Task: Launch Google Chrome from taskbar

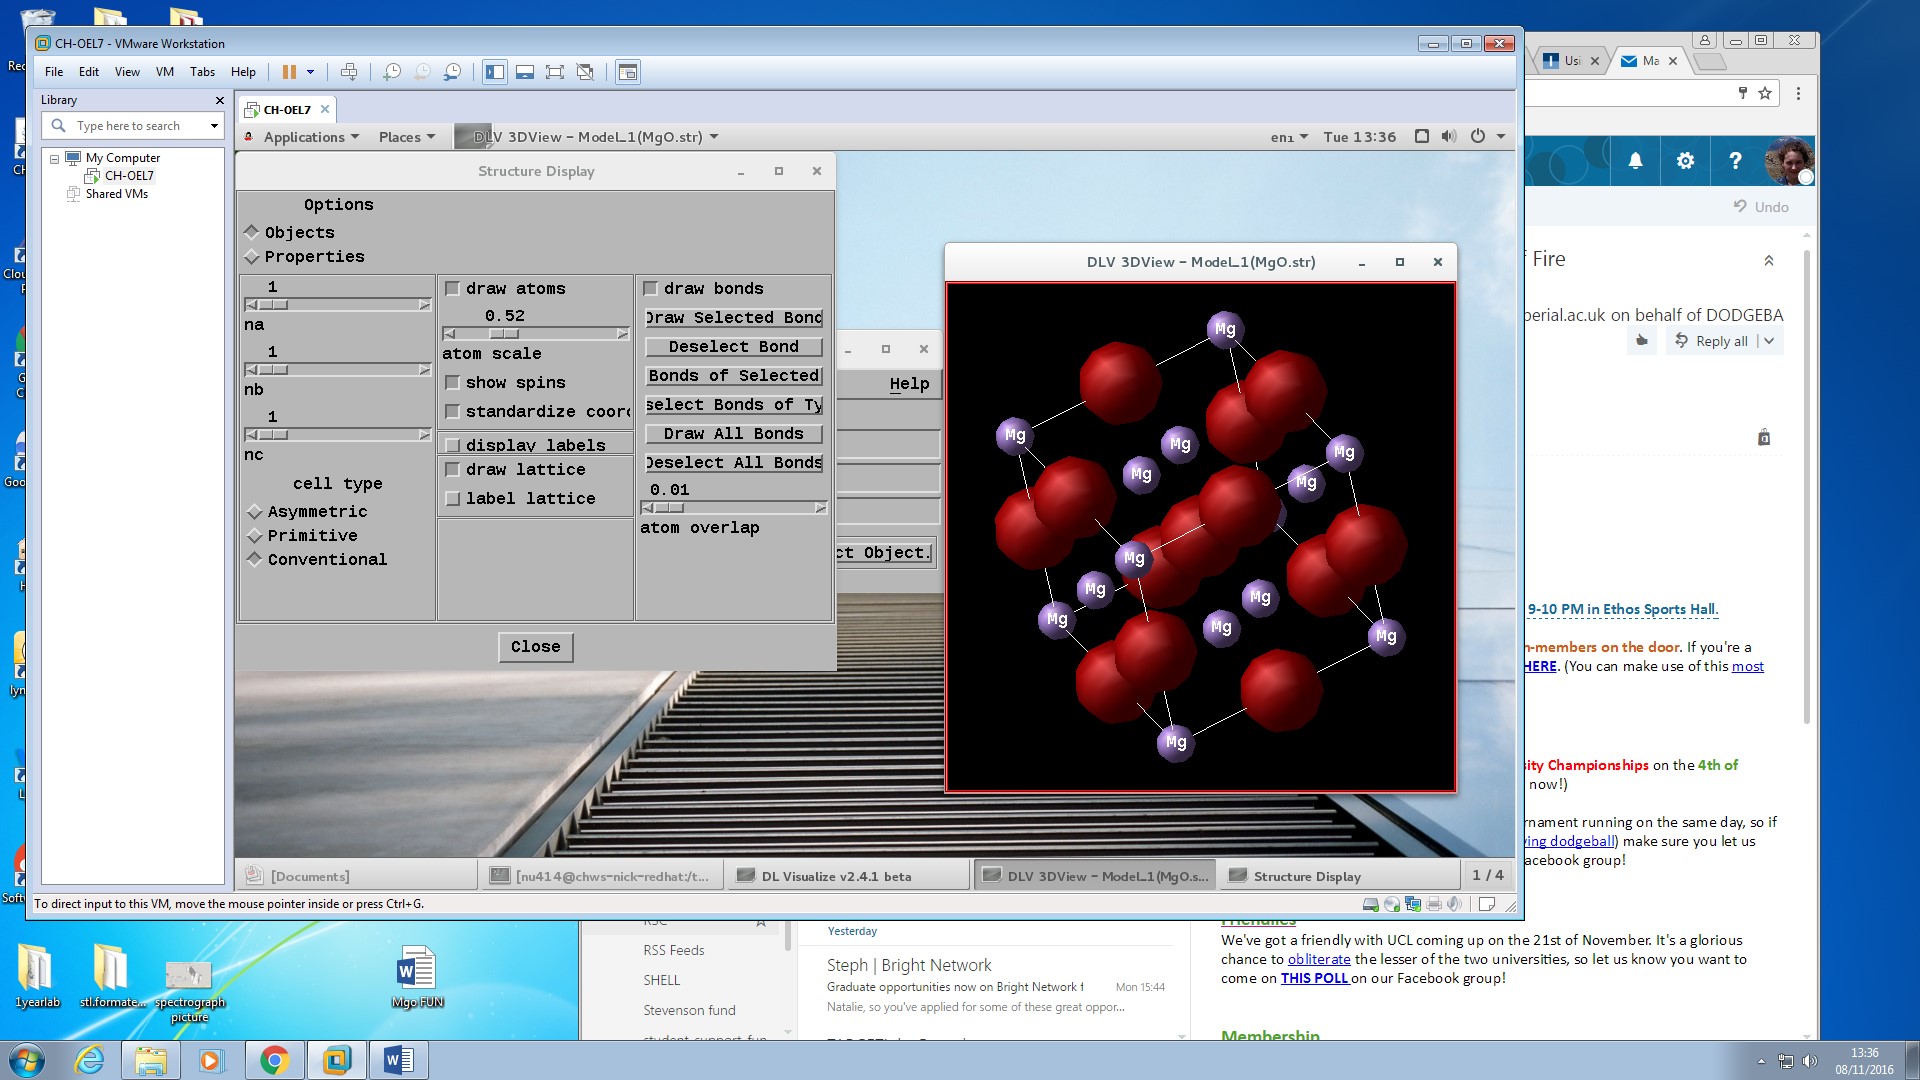Action: pos(274,1060)
